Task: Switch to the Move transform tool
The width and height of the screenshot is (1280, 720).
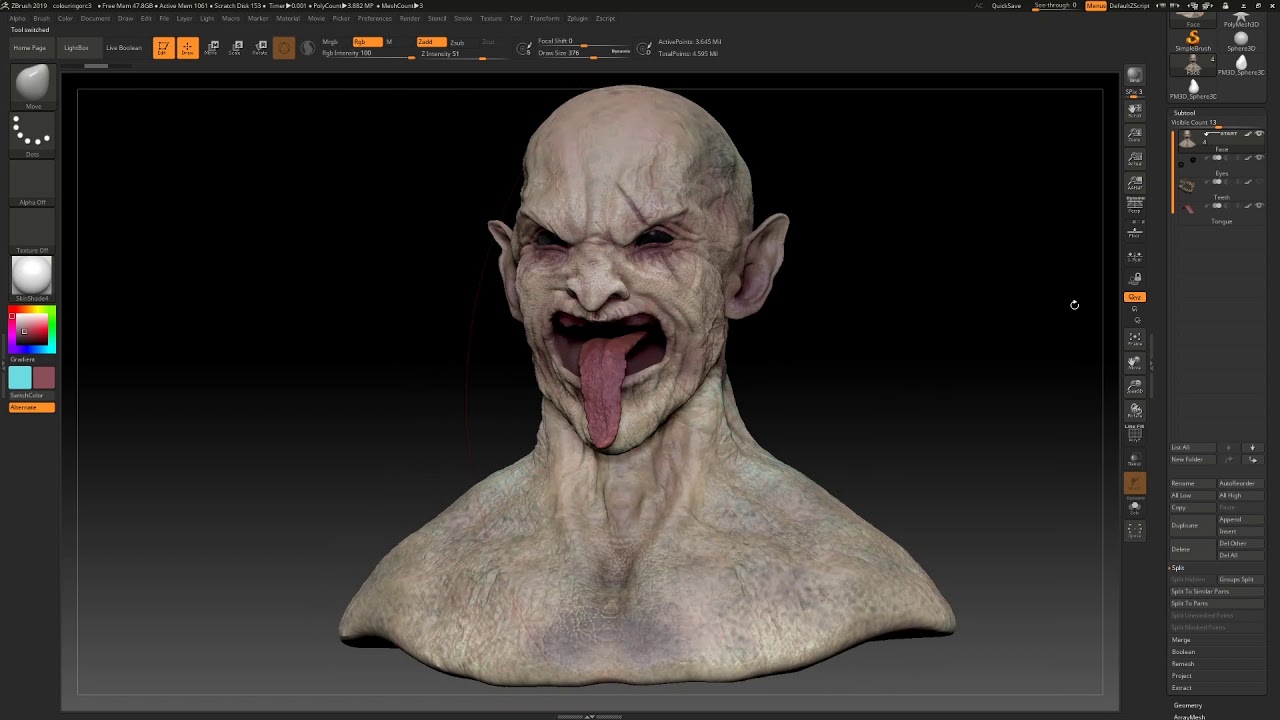Action: pyautogui.click(x=212, y=48)
